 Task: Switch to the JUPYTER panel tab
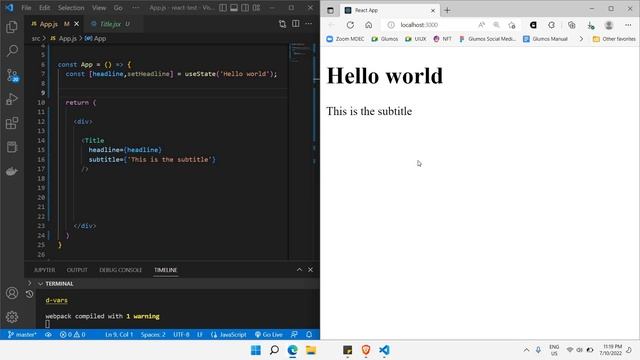[x=44, y=270]
